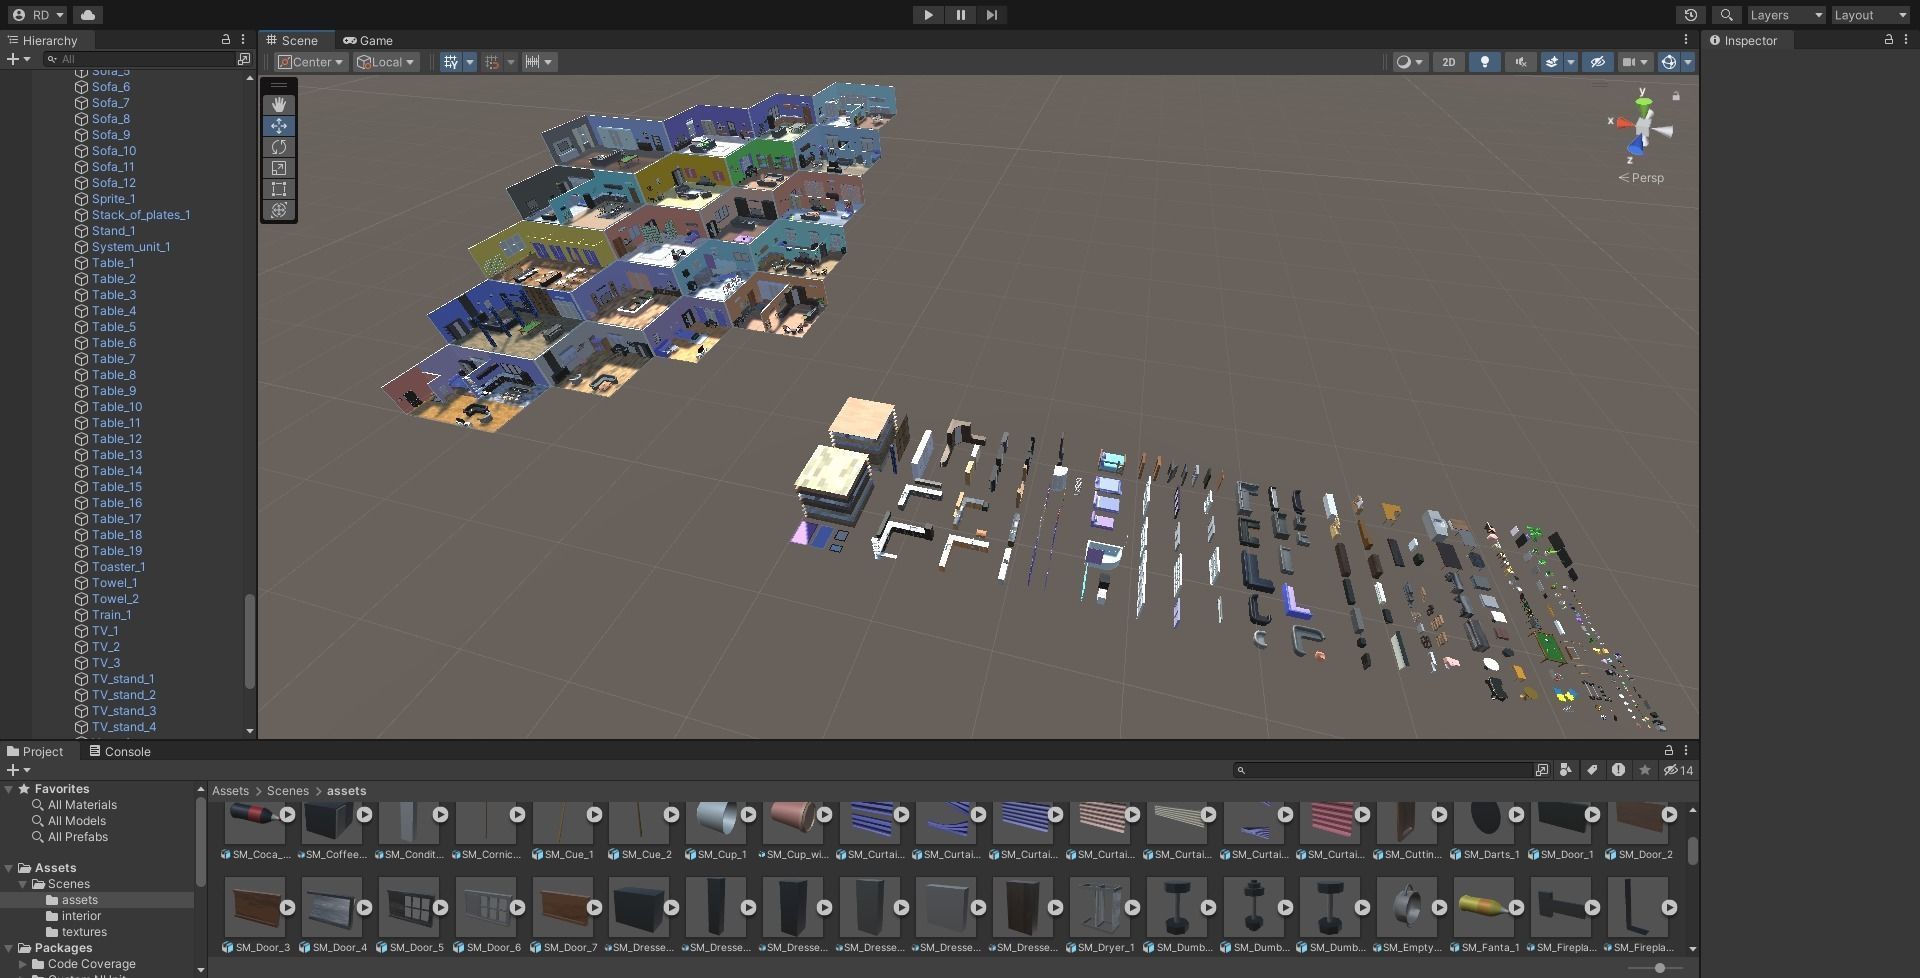
Task: Collapse the Favorites tree section
Action: pyautogui.click(x=9, y=789)
